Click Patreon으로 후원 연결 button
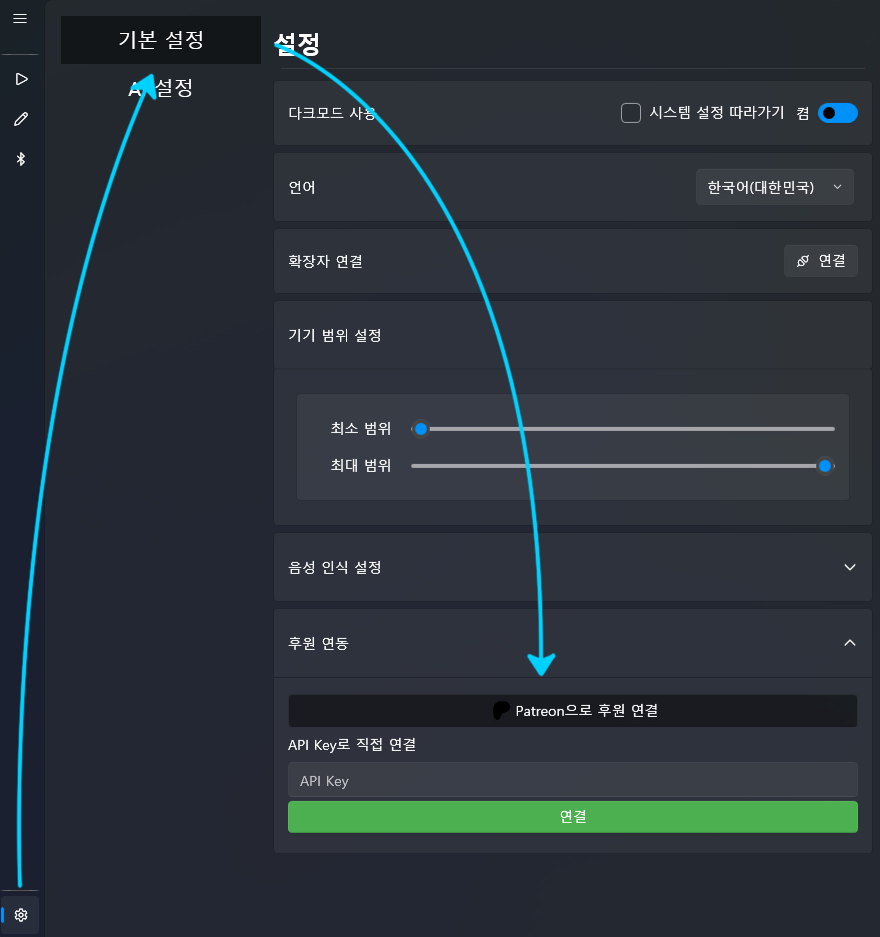Viewport: 880px width, 937px height. (x=572, y=711)
